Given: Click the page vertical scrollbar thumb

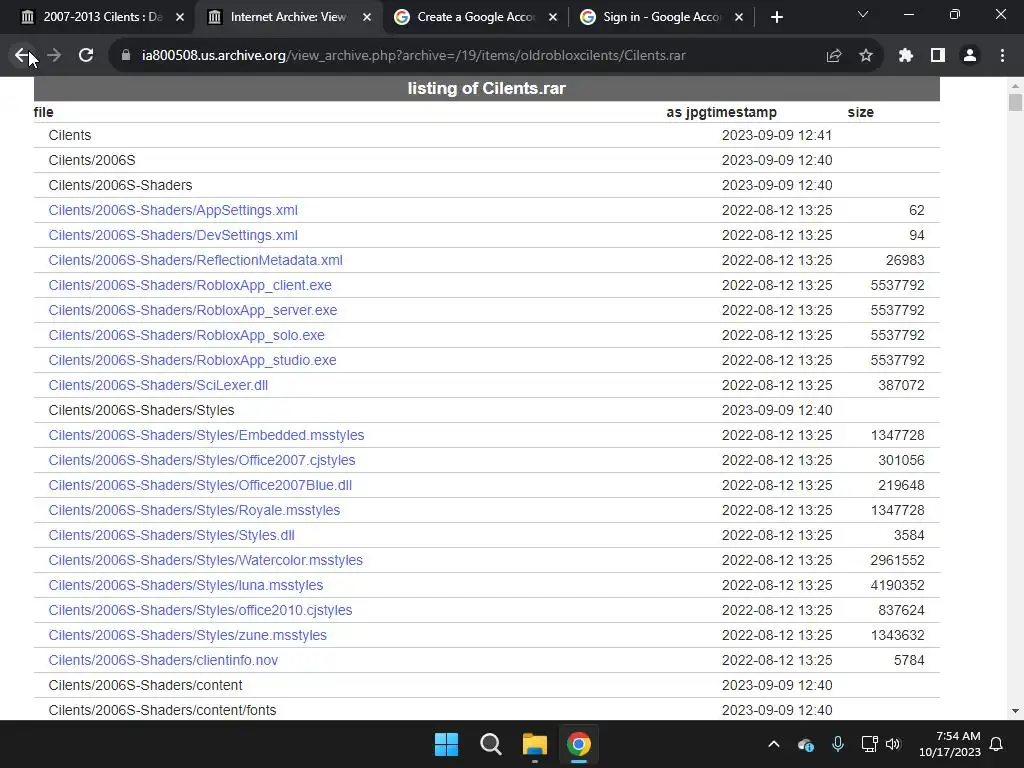Looking at the screenshot, I should coord(1015,103).
